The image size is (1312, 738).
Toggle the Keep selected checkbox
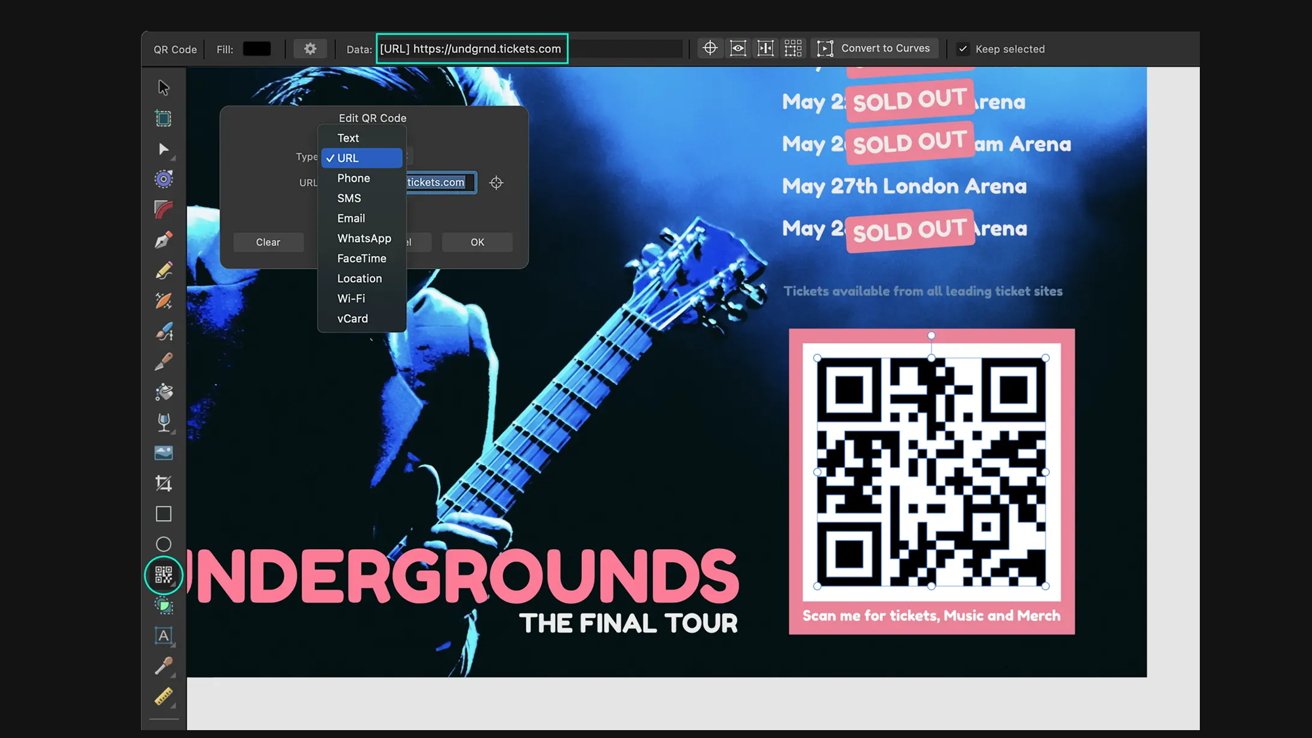(963, 49)
